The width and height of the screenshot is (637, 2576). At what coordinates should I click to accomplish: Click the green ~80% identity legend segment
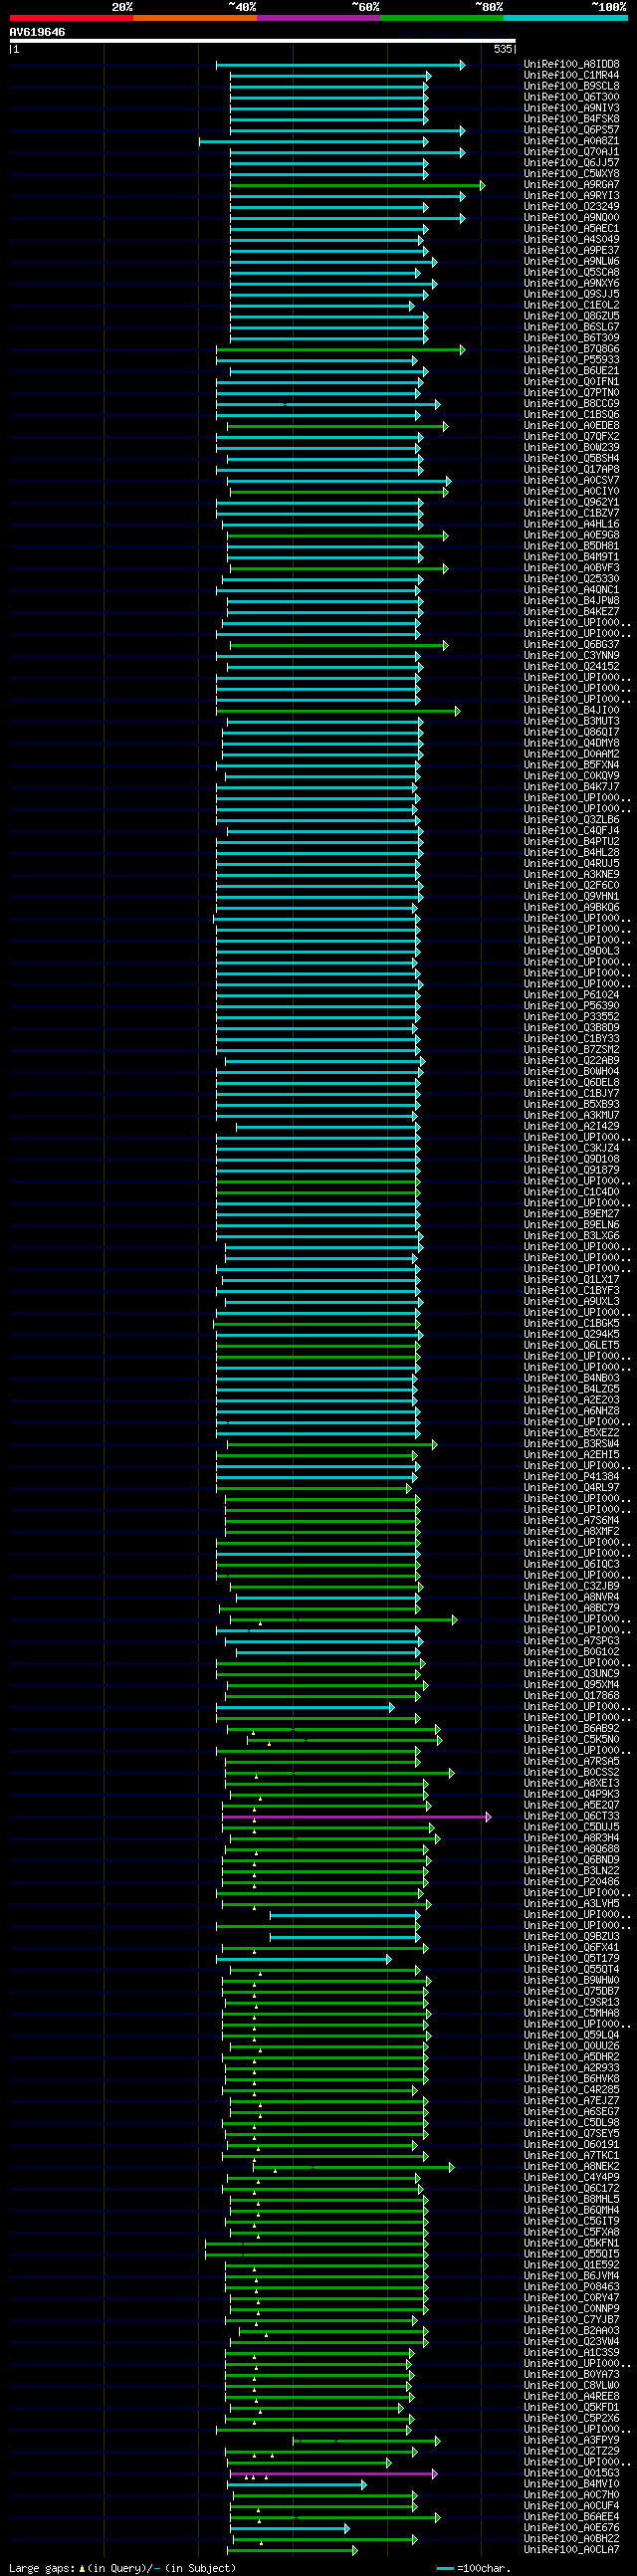pos(442,18)
